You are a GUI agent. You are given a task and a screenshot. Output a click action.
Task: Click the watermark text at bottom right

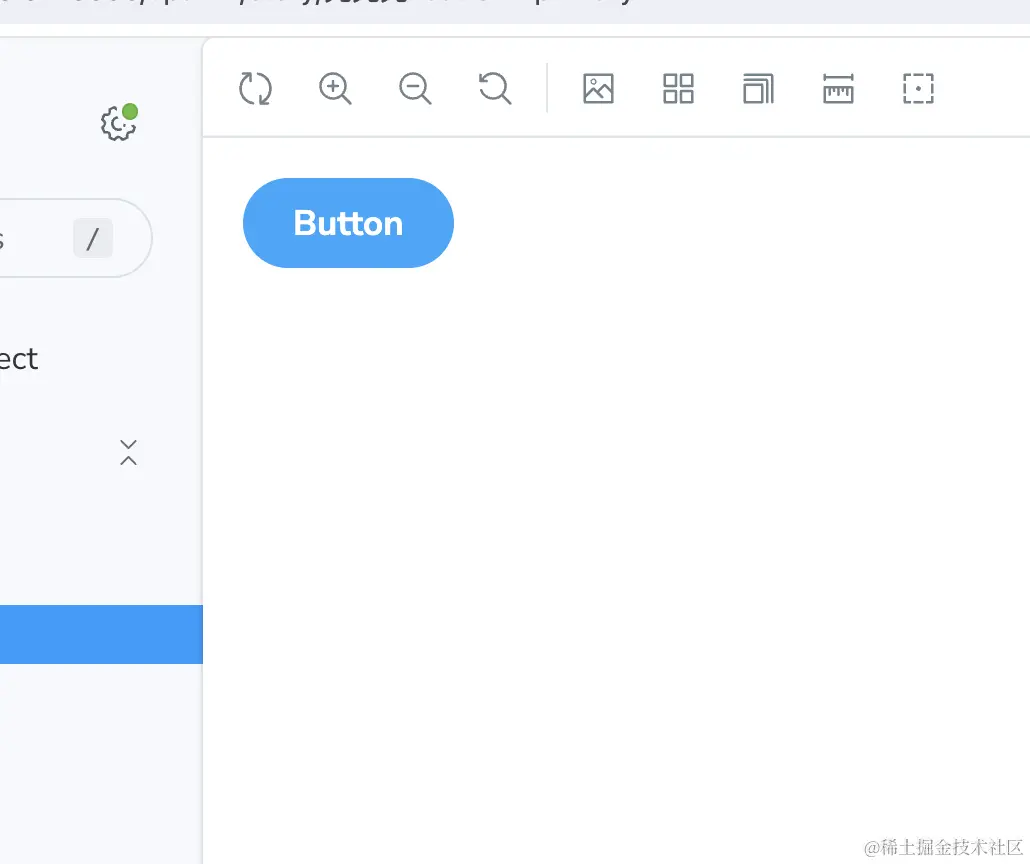tap(943, 847)
